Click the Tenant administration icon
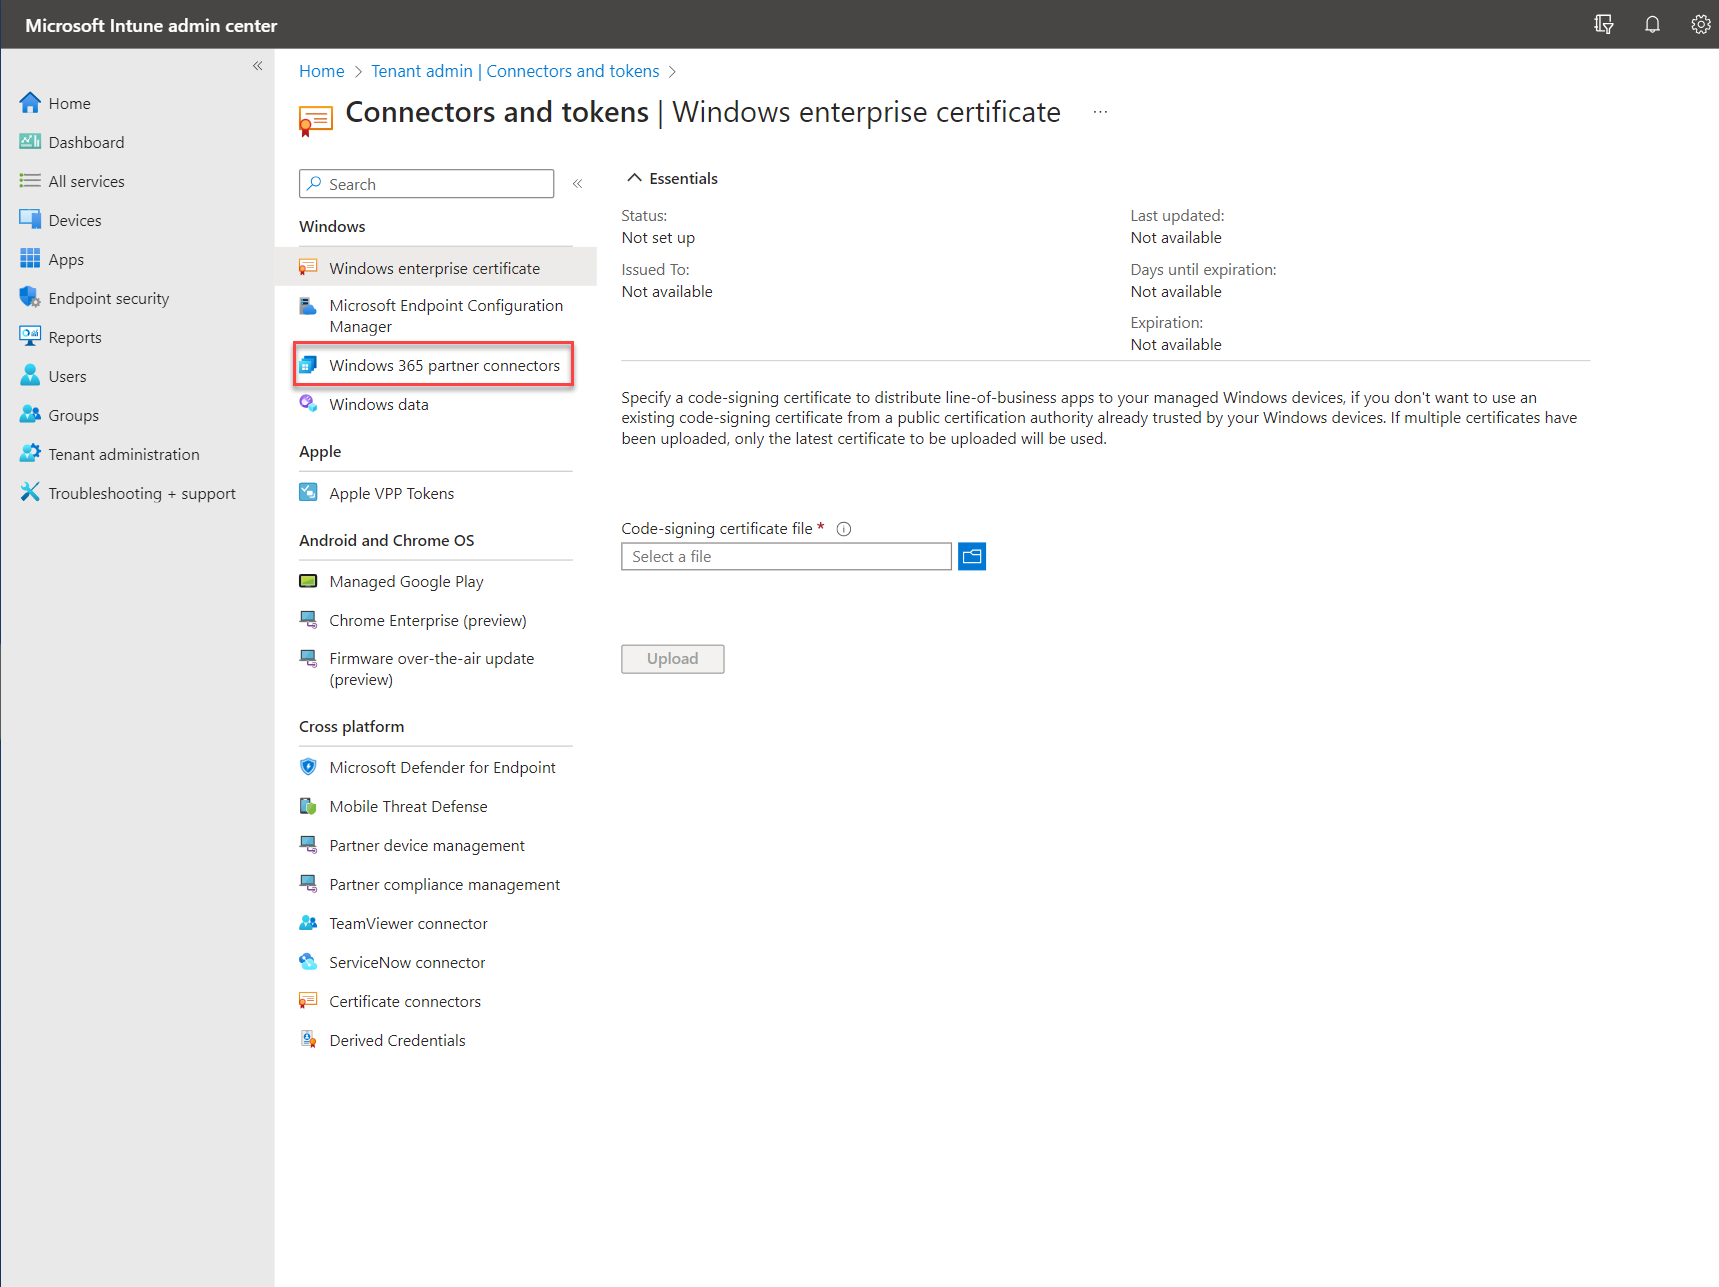Image resolution: width=1719 pixels, height=1287 pixels. pyautogui.click(x=30, y=454)
